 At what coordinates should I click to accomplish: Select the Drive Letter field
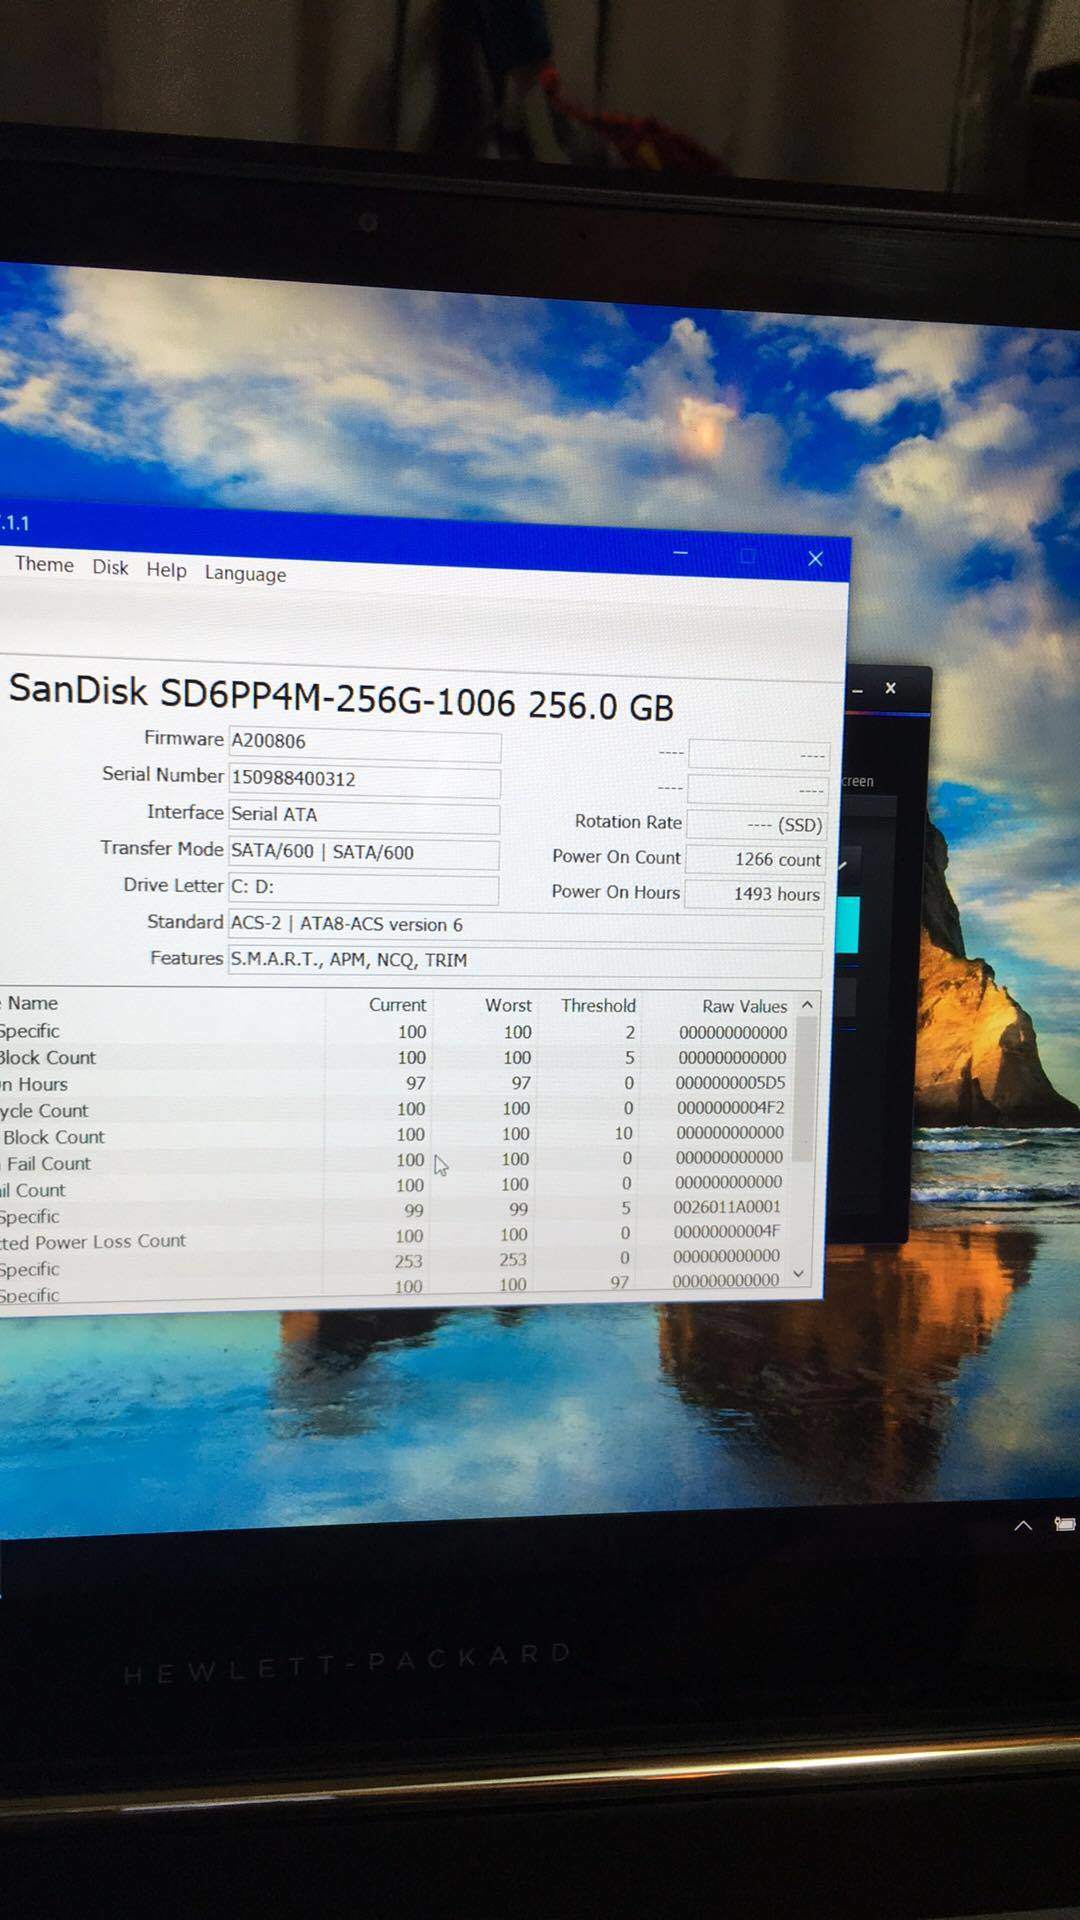[364, 888]
